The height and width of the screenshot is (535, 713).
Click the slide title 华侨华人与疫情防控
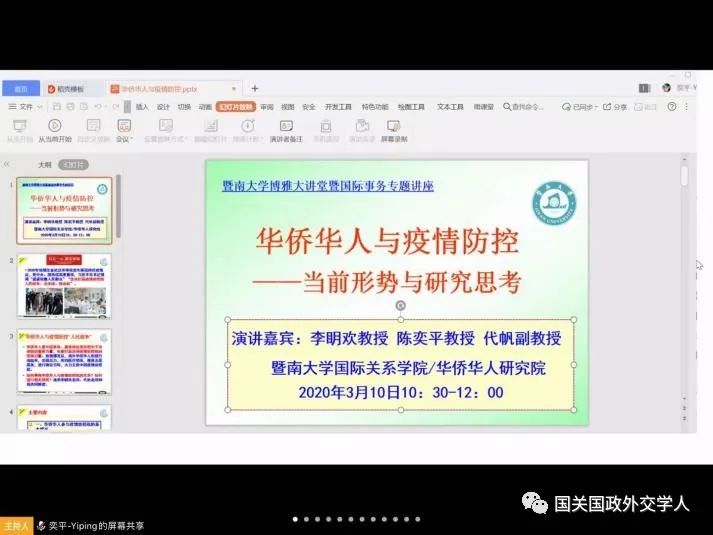tap(387, 241)
